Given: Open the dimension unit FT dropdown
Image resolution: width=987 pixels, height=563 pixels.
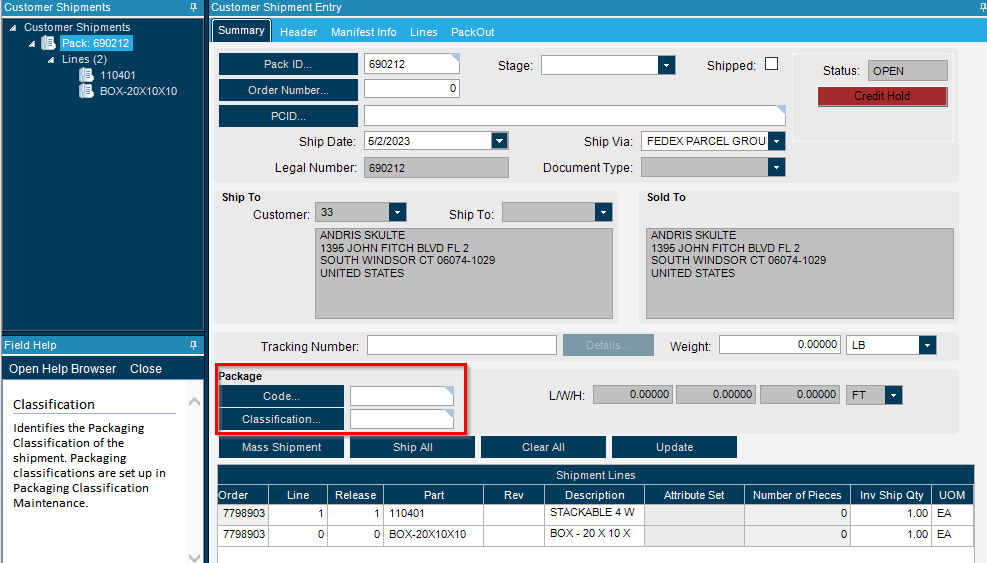Looking at the screenshot, I should pos(893,395).
